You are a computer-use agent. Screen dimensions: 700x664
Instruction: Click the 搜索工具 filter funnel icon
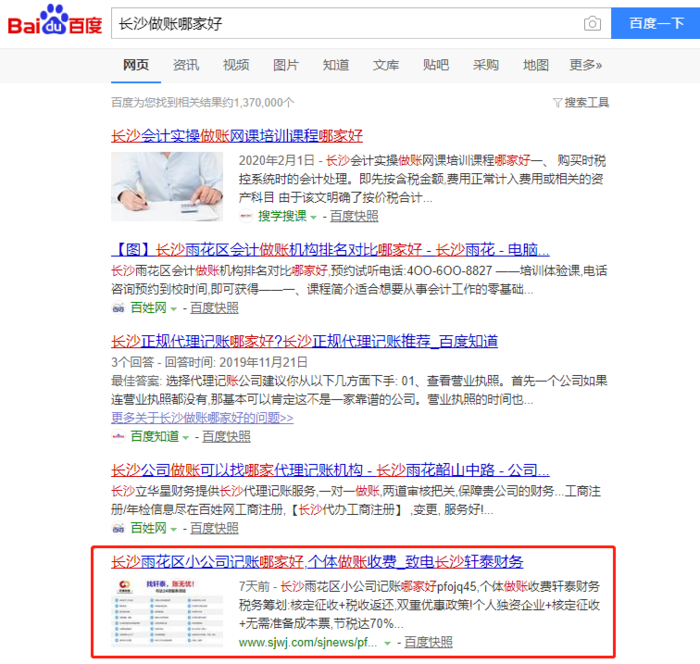click(557, 103)
